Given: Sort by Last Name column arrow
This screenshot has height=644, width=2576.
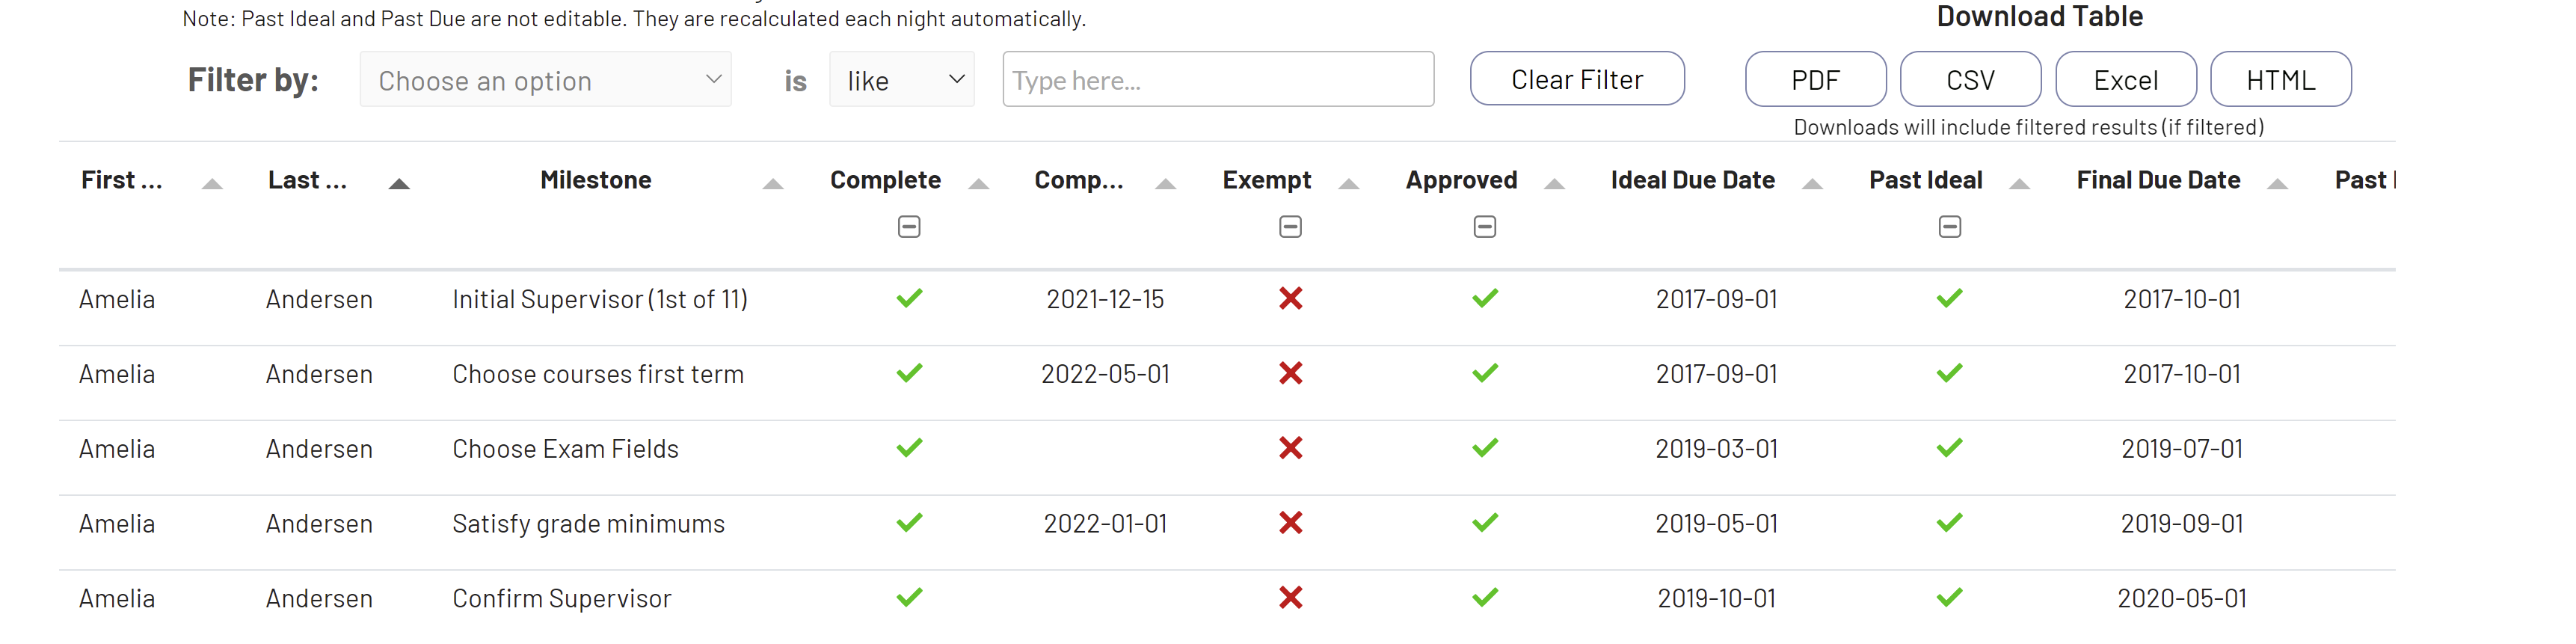Looking at the screenshot, I should coord(399,184).
